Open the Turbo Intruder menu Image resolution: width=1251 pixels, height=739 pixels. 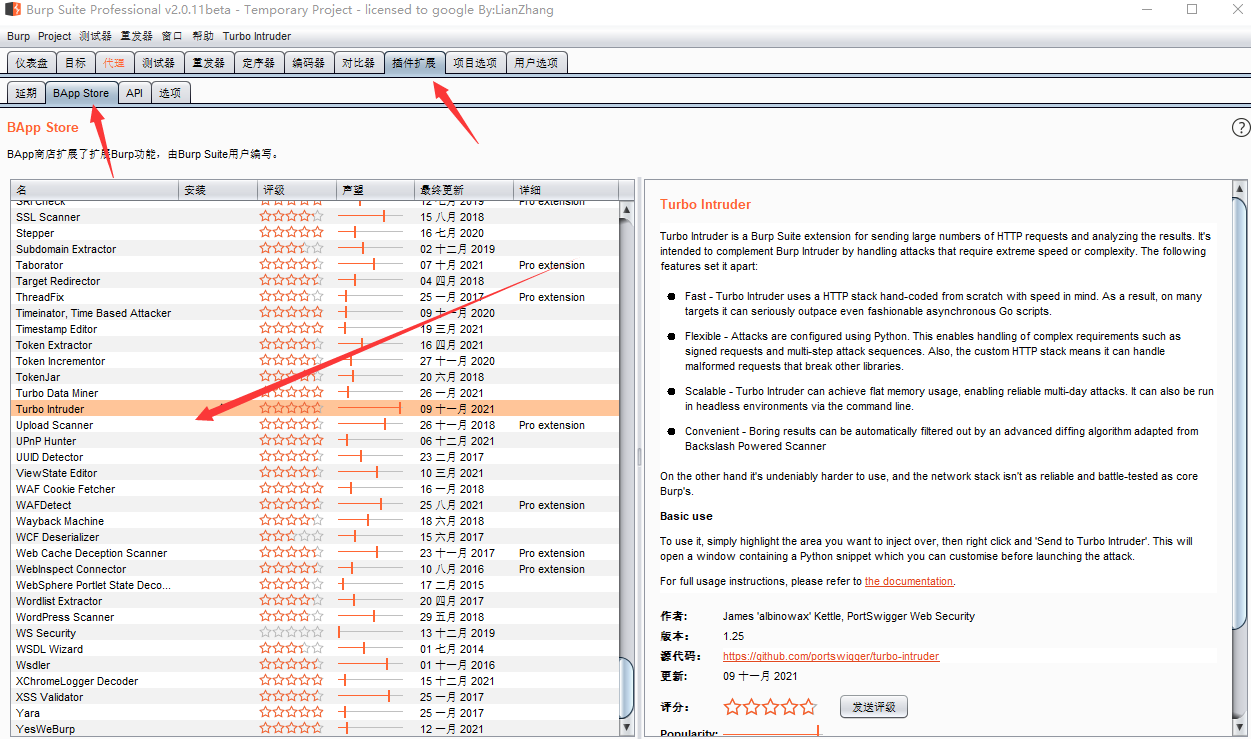click(256, 36)
